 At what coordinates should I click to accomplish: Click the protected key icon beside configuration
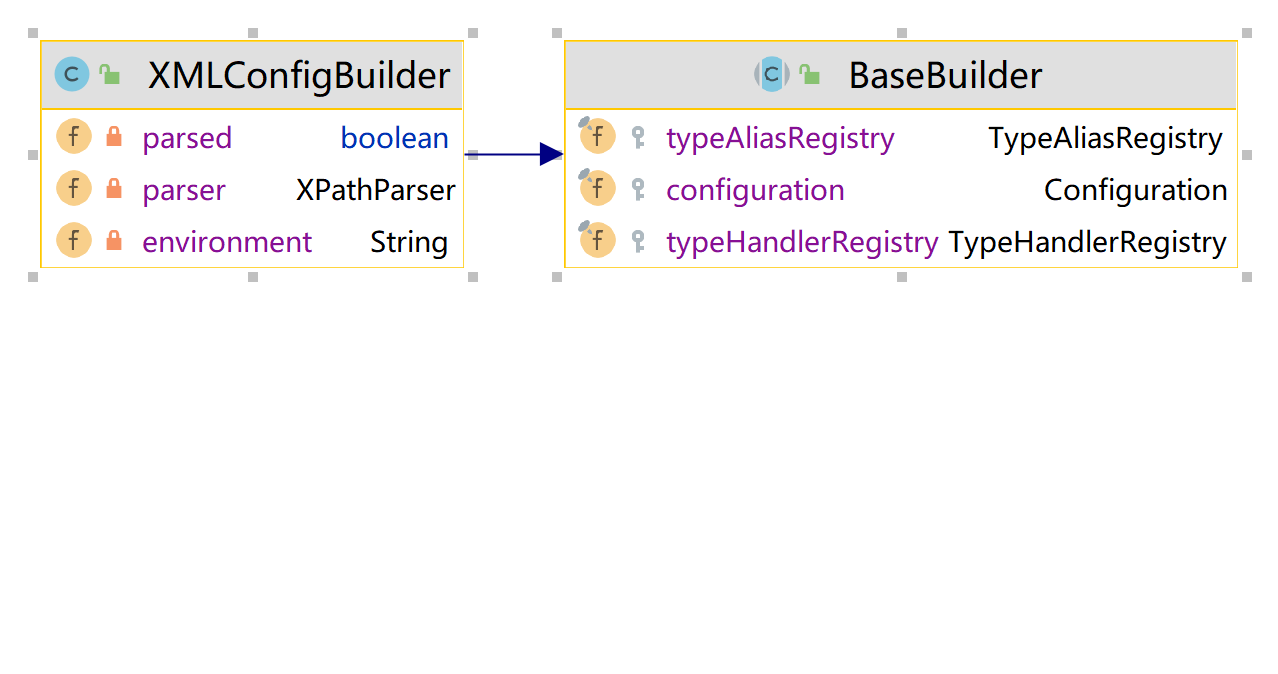coord(638,189)
